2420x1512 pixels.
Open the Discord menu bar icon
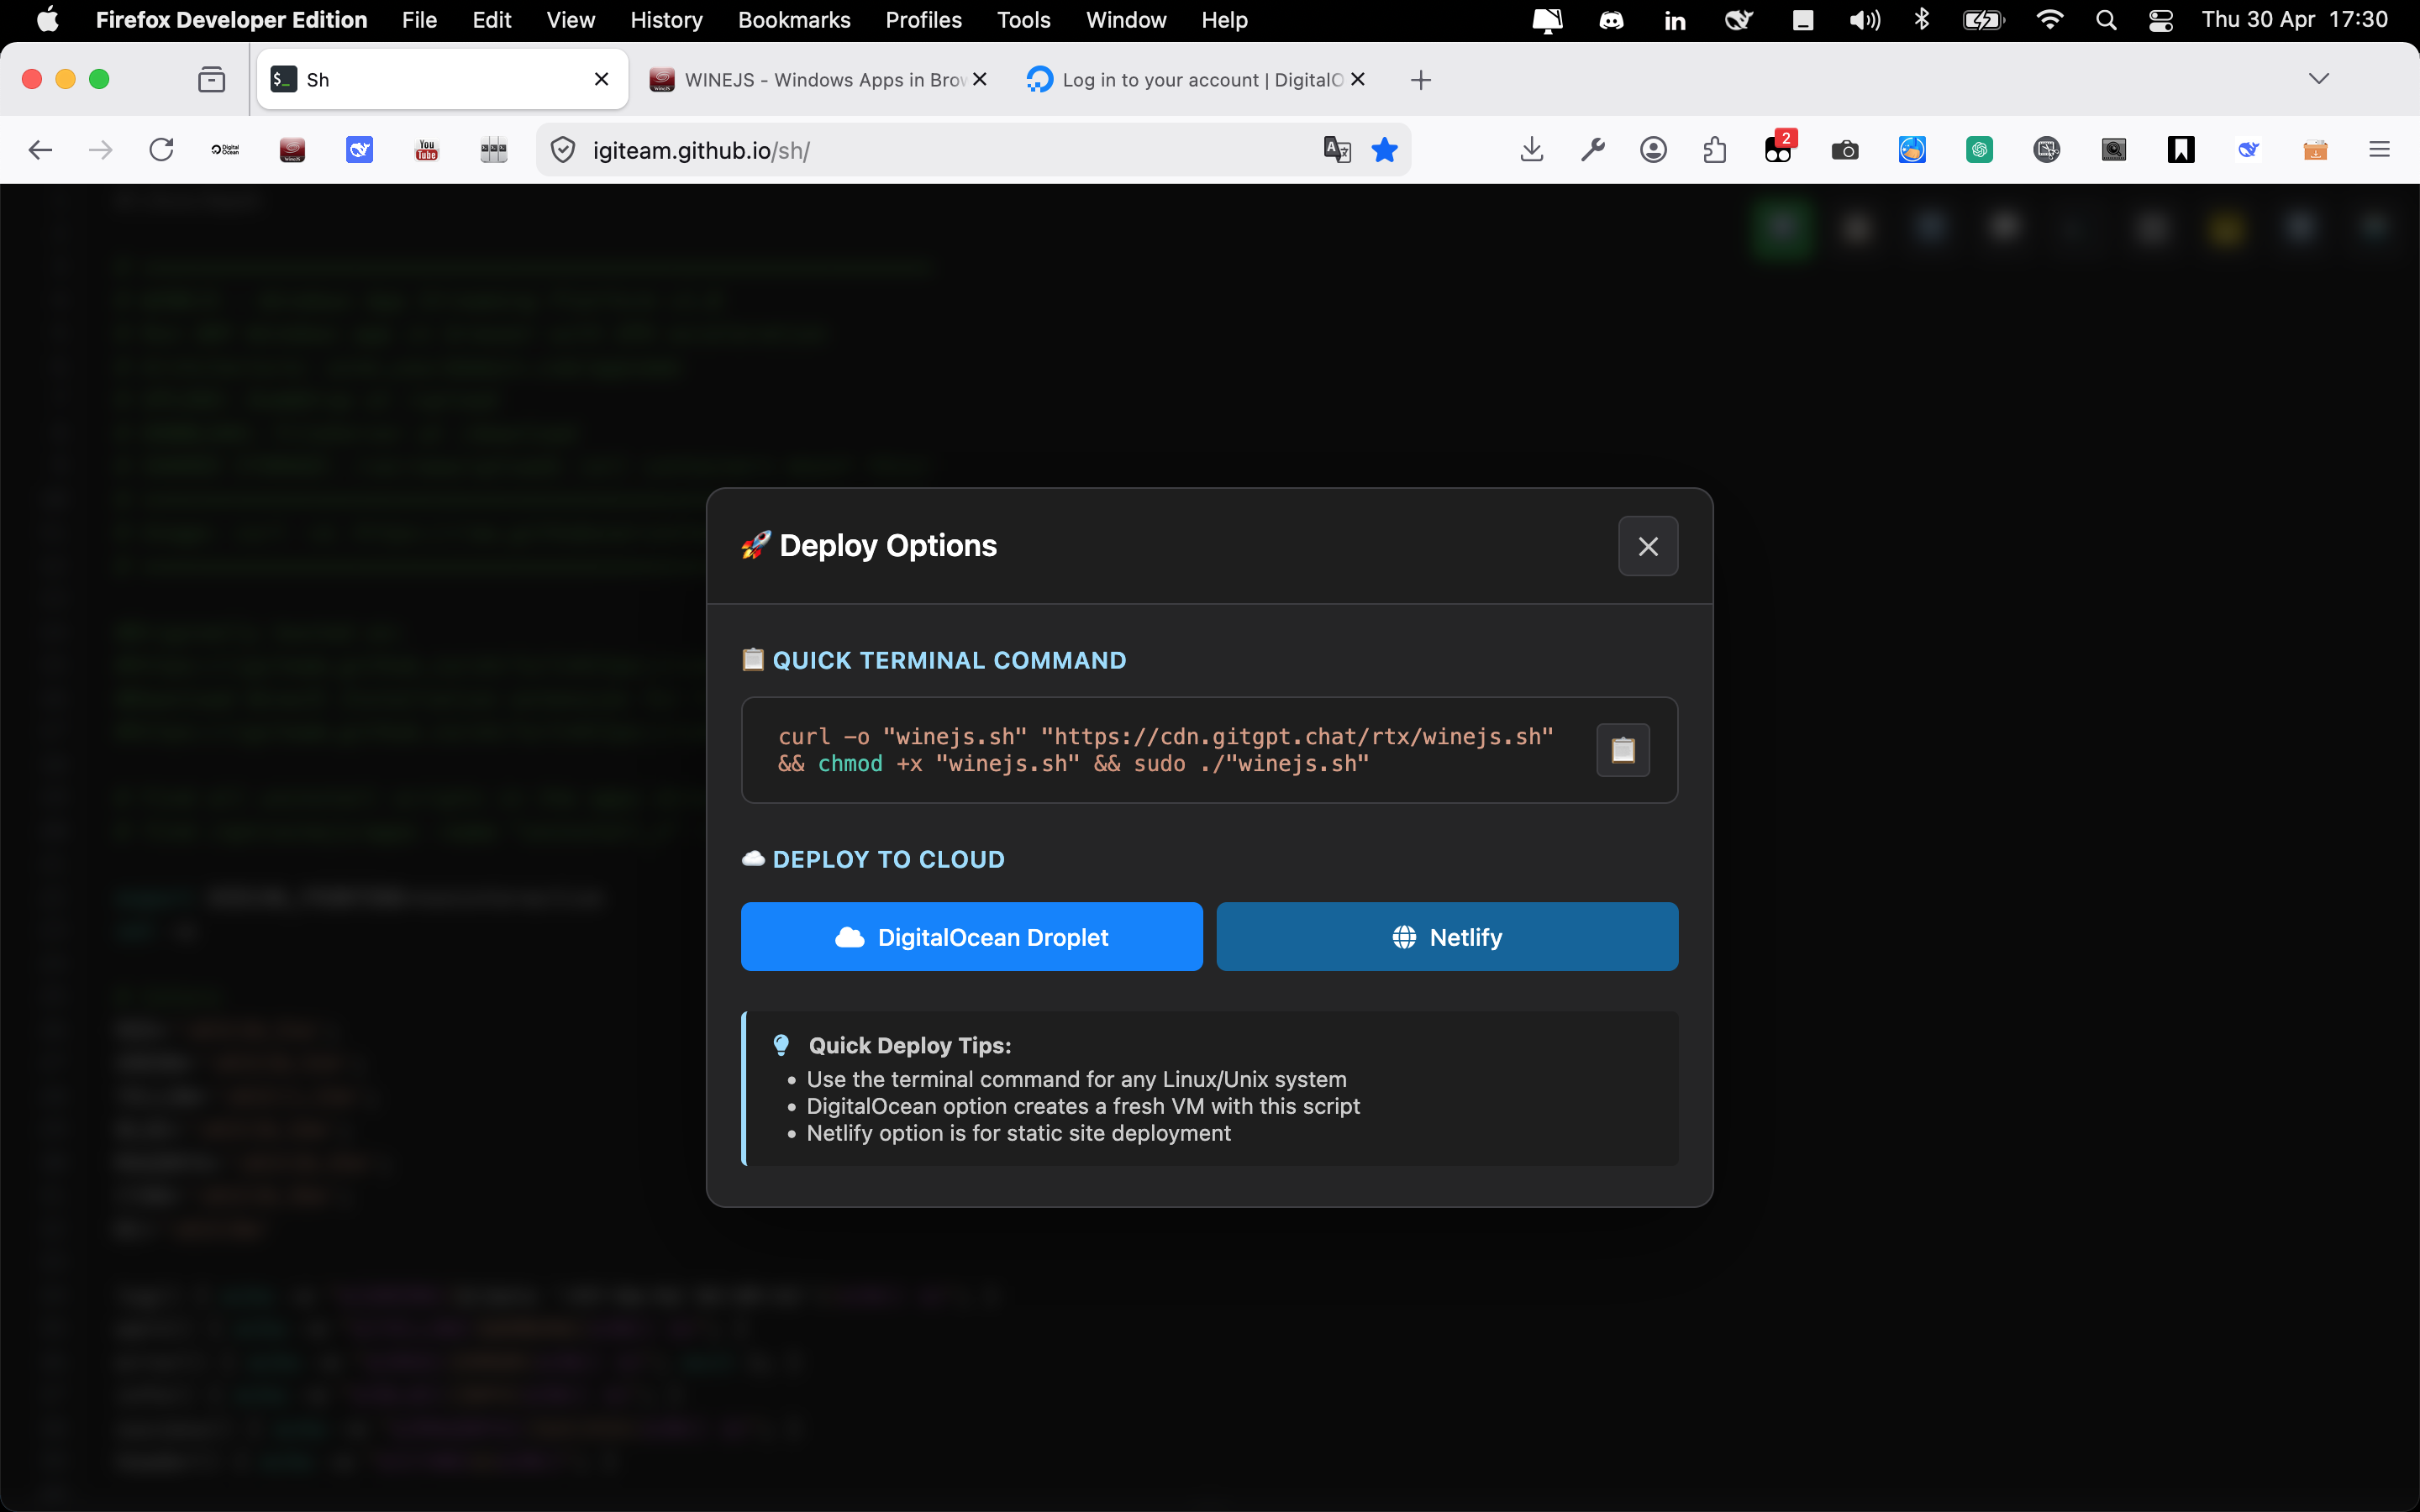pyautogui.click(x=1611, y=20)
